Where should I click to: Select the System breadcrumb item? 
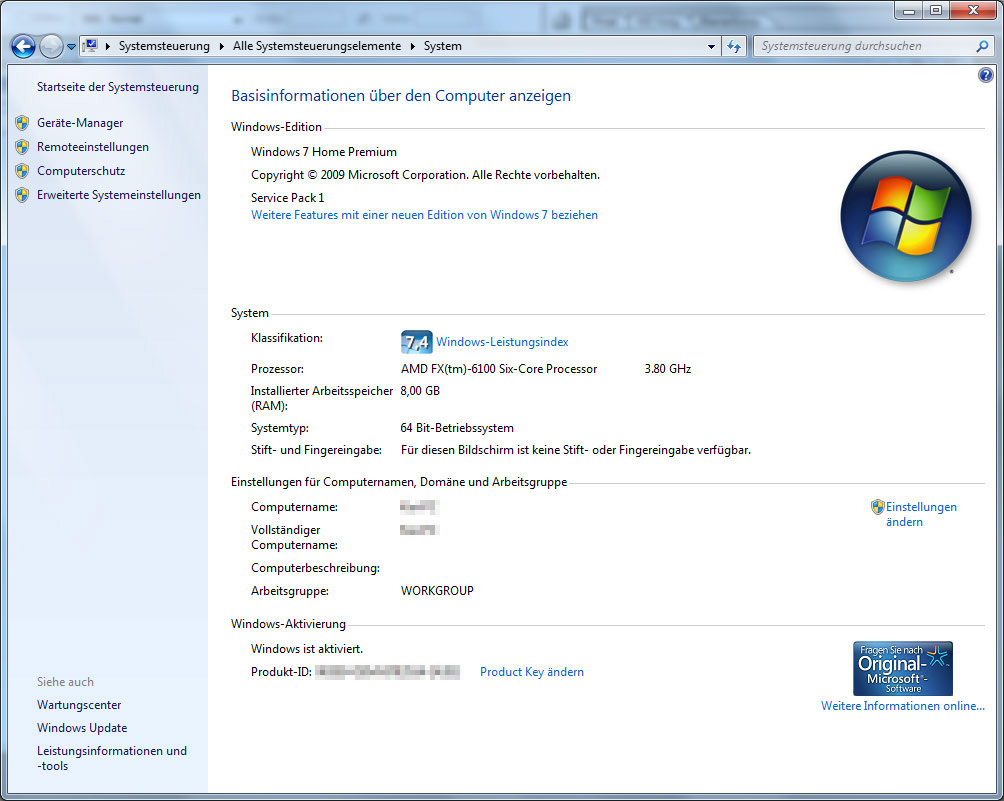pyautogui.click(x=442, y=46)
